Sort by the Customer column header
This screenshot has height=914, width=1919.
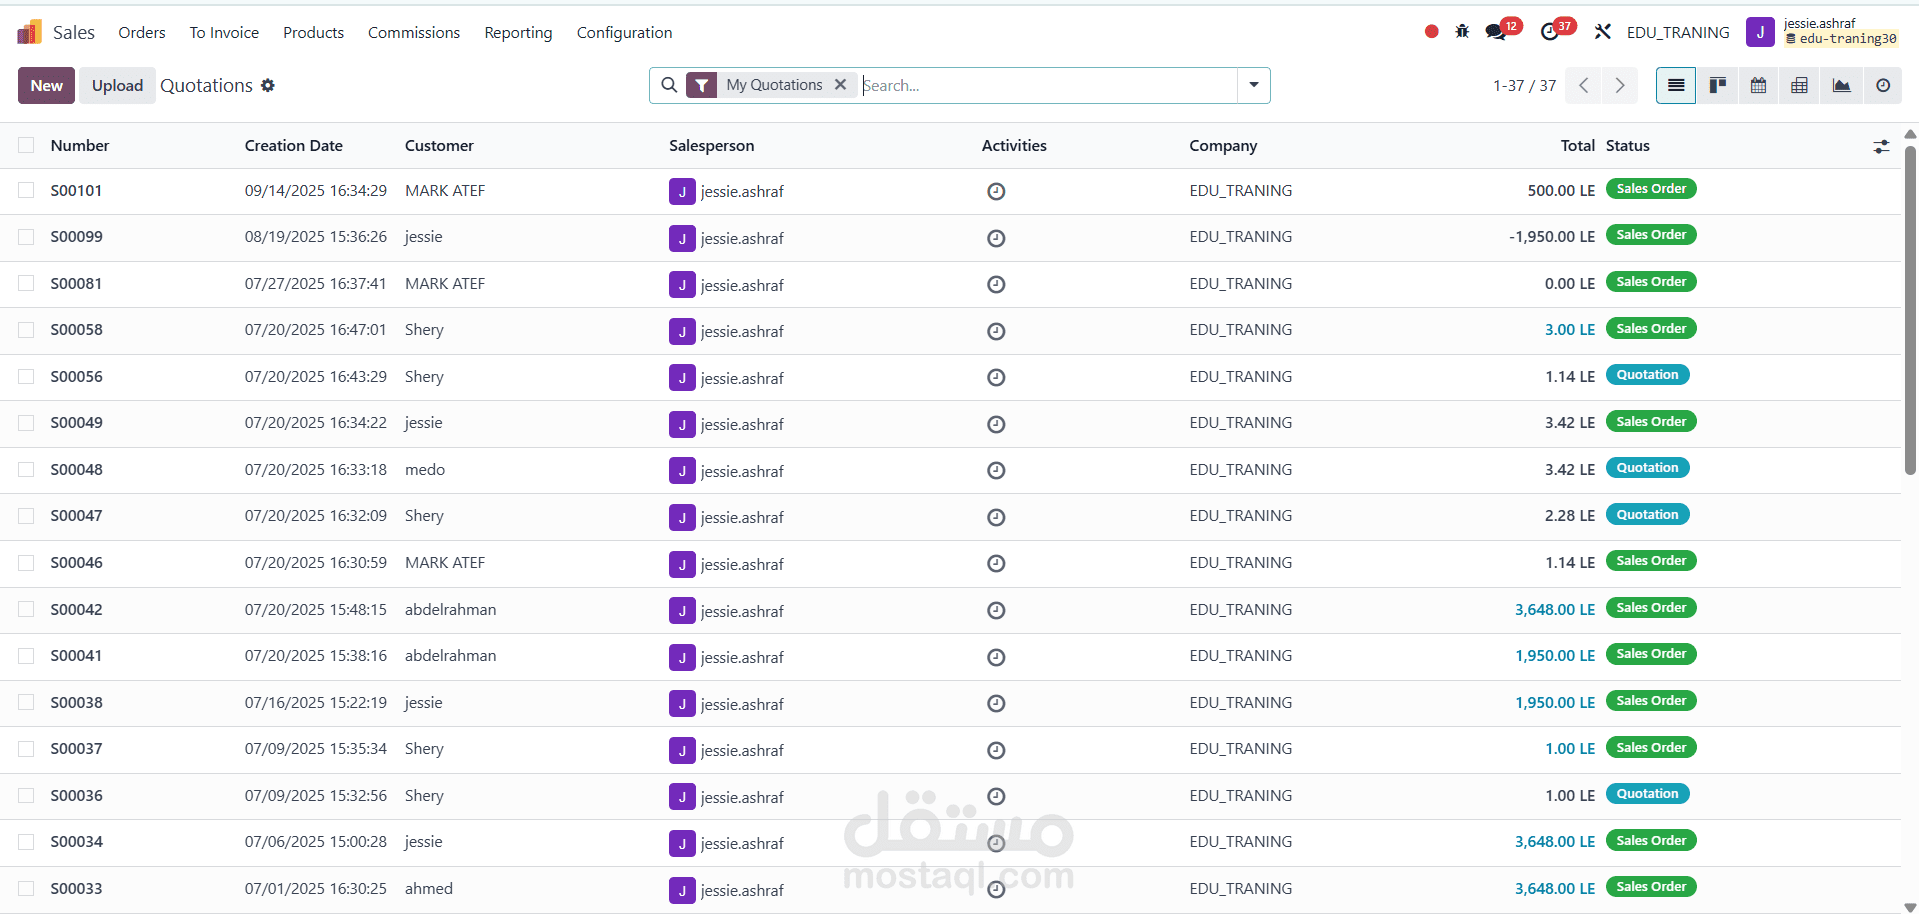pos(439,145)
